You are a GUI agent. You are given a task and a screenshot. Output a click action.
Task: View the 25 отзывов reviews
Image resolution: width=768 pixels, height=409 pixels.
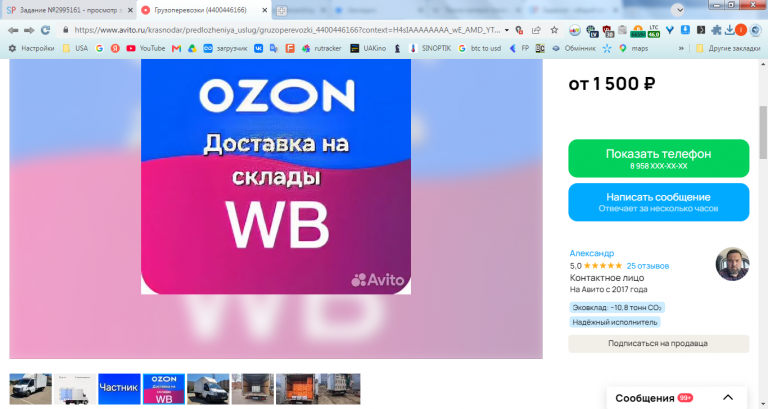648,266
